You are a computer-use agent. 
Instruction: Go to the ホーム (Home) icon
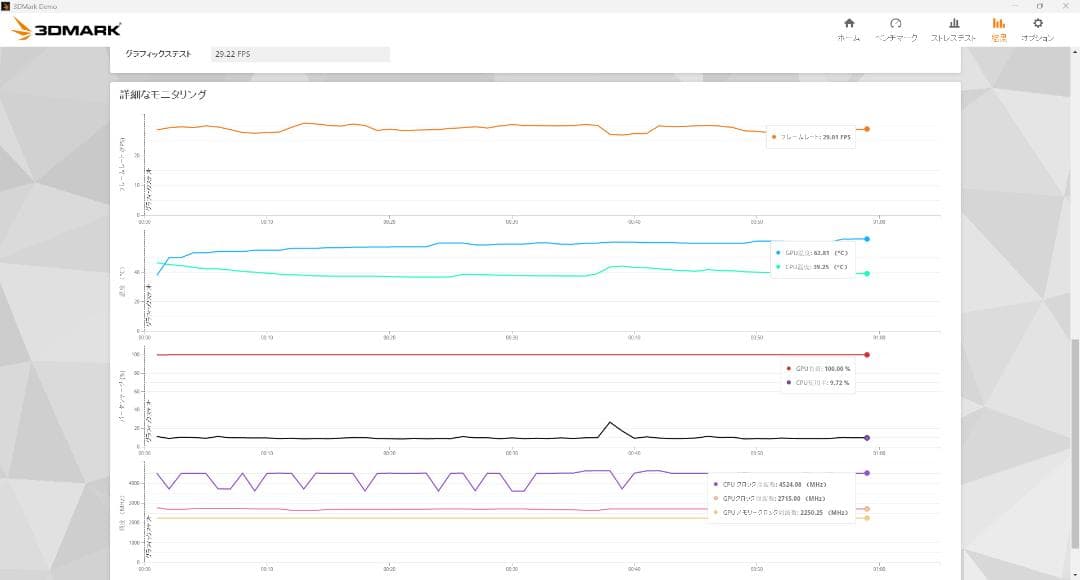click(848, 24)
